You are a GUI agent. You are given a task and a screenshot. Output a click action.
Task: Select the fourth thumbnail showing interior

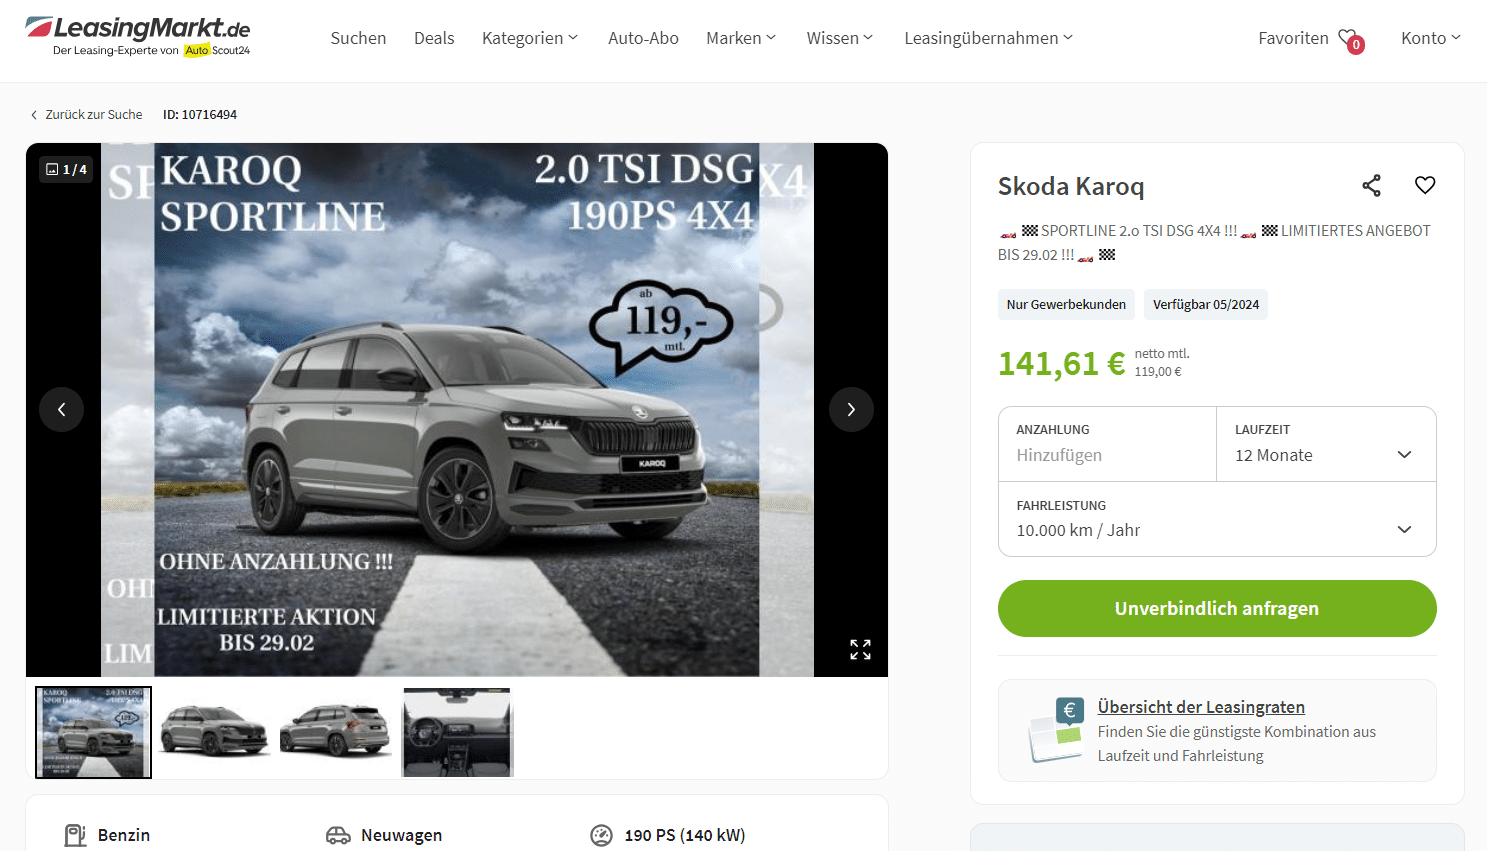[457, 732]
